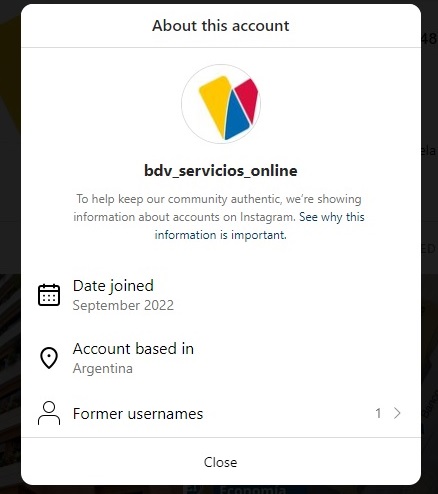The height and width of the screenshot is (494, 438).
Task: Click the person icon next to Former usernames
Action: (x=49, y=413)
